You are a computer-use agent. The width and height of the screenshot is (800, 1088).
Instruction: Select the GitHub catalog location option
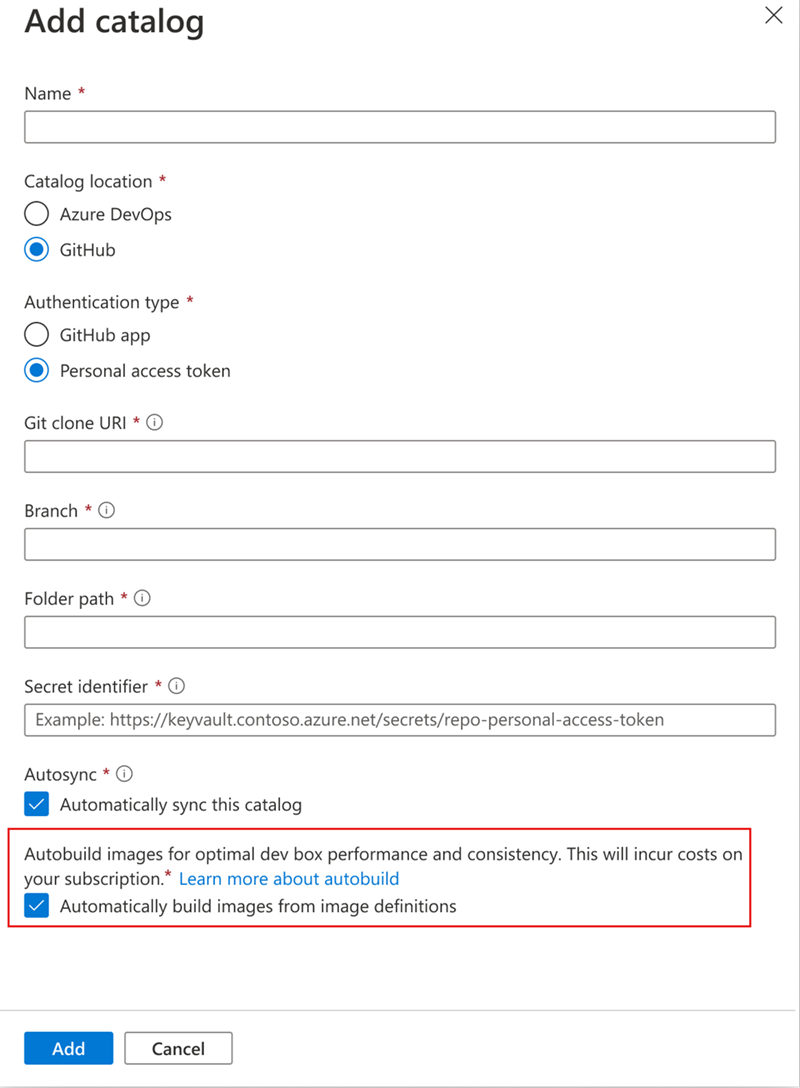click(36, 250)
